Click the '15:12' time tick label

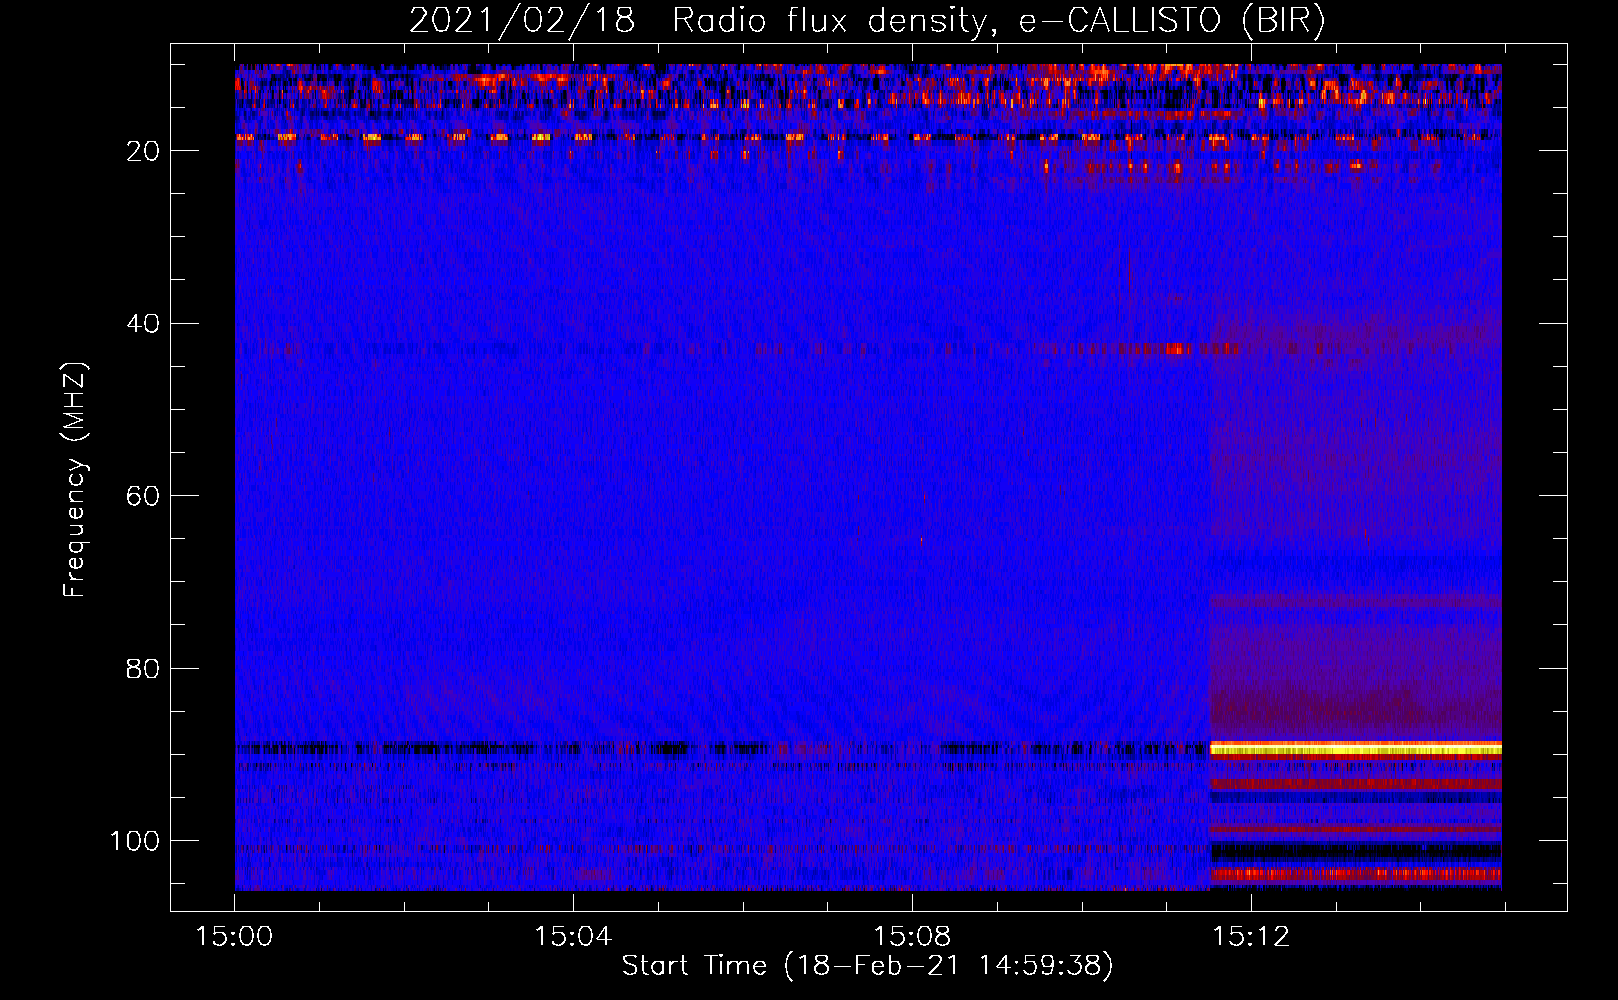[1251, 937]
